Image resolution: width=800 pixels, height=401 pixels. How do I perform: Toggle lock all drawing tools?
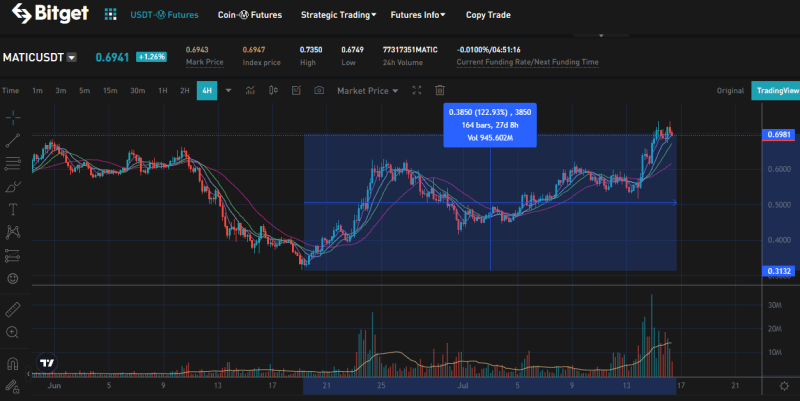[x=12, y=387]
